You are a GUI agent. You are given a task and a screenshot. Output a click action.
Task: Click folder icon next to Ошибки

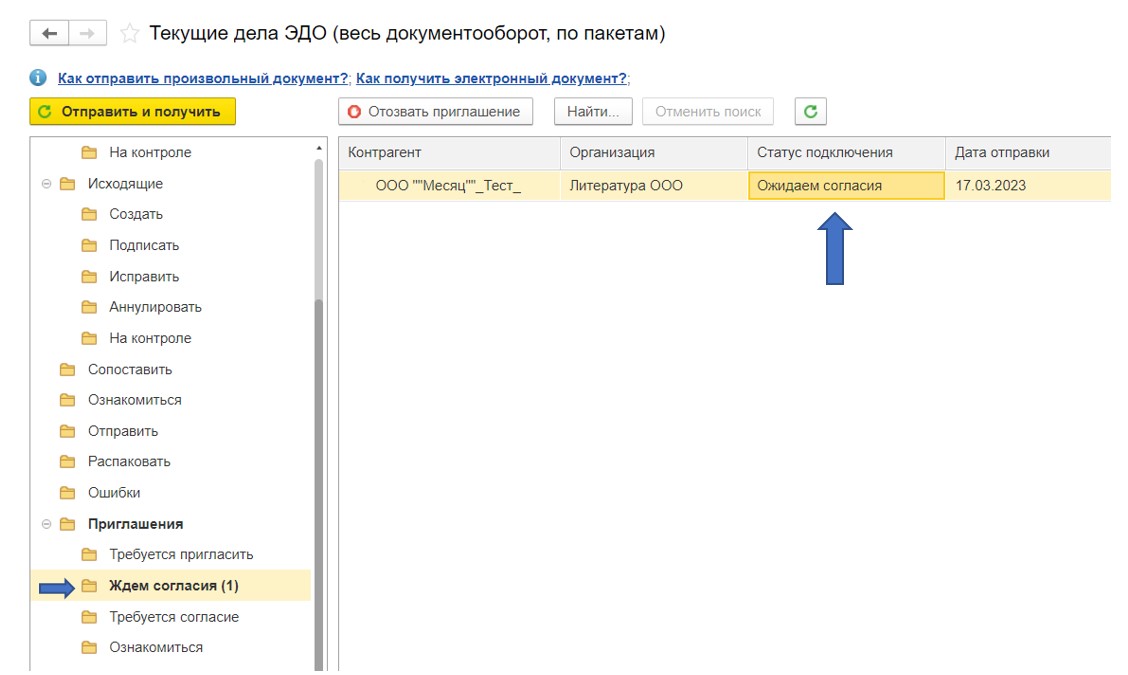point(68,493)
